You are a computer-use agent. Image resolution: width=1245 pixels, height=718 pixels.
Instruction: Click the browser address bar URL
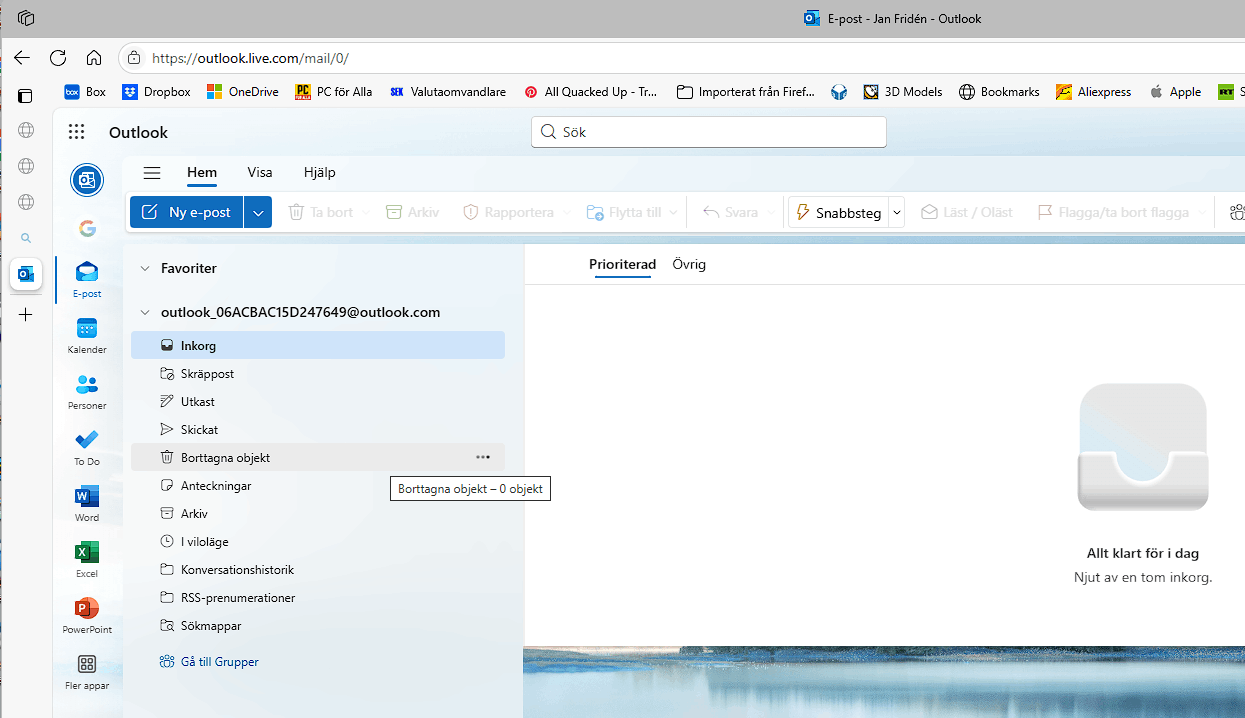click(250, 58)
